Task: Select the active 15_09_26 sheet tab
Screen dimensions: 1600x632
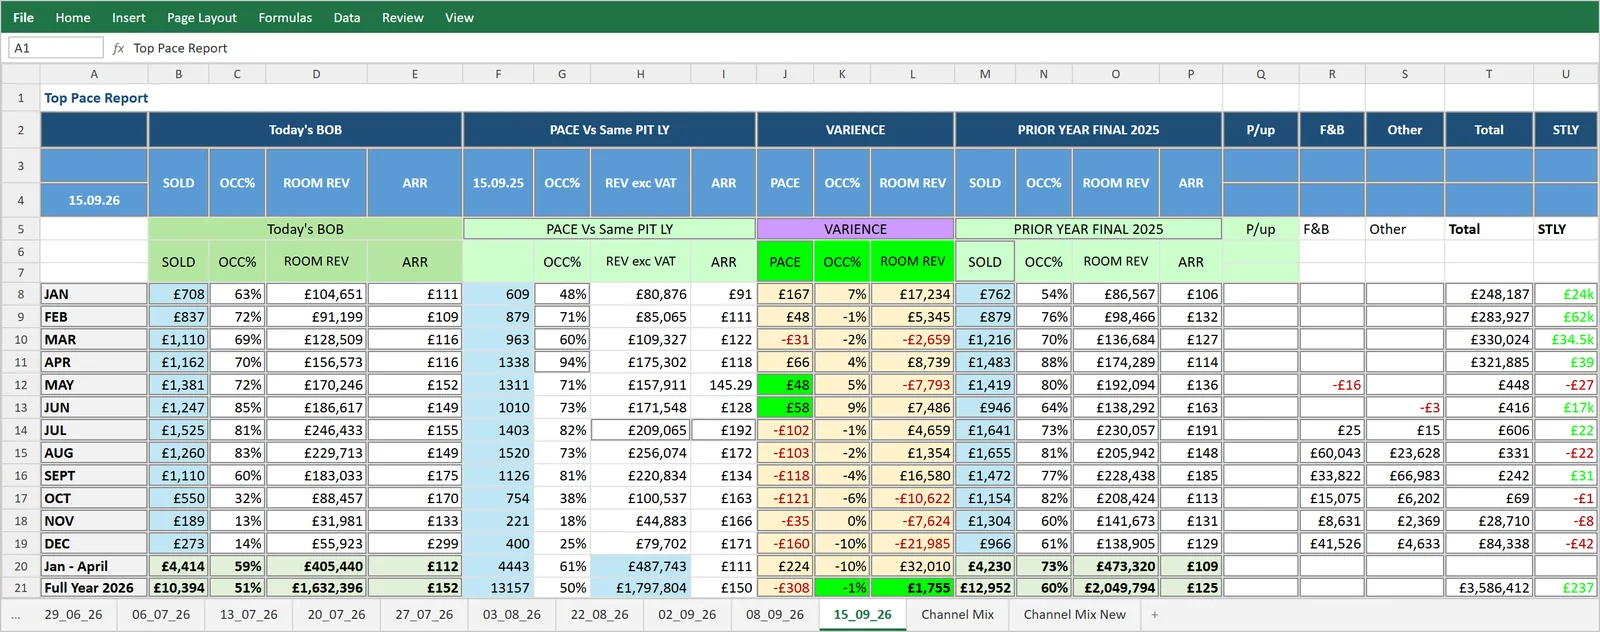Action: pos(863,615)
